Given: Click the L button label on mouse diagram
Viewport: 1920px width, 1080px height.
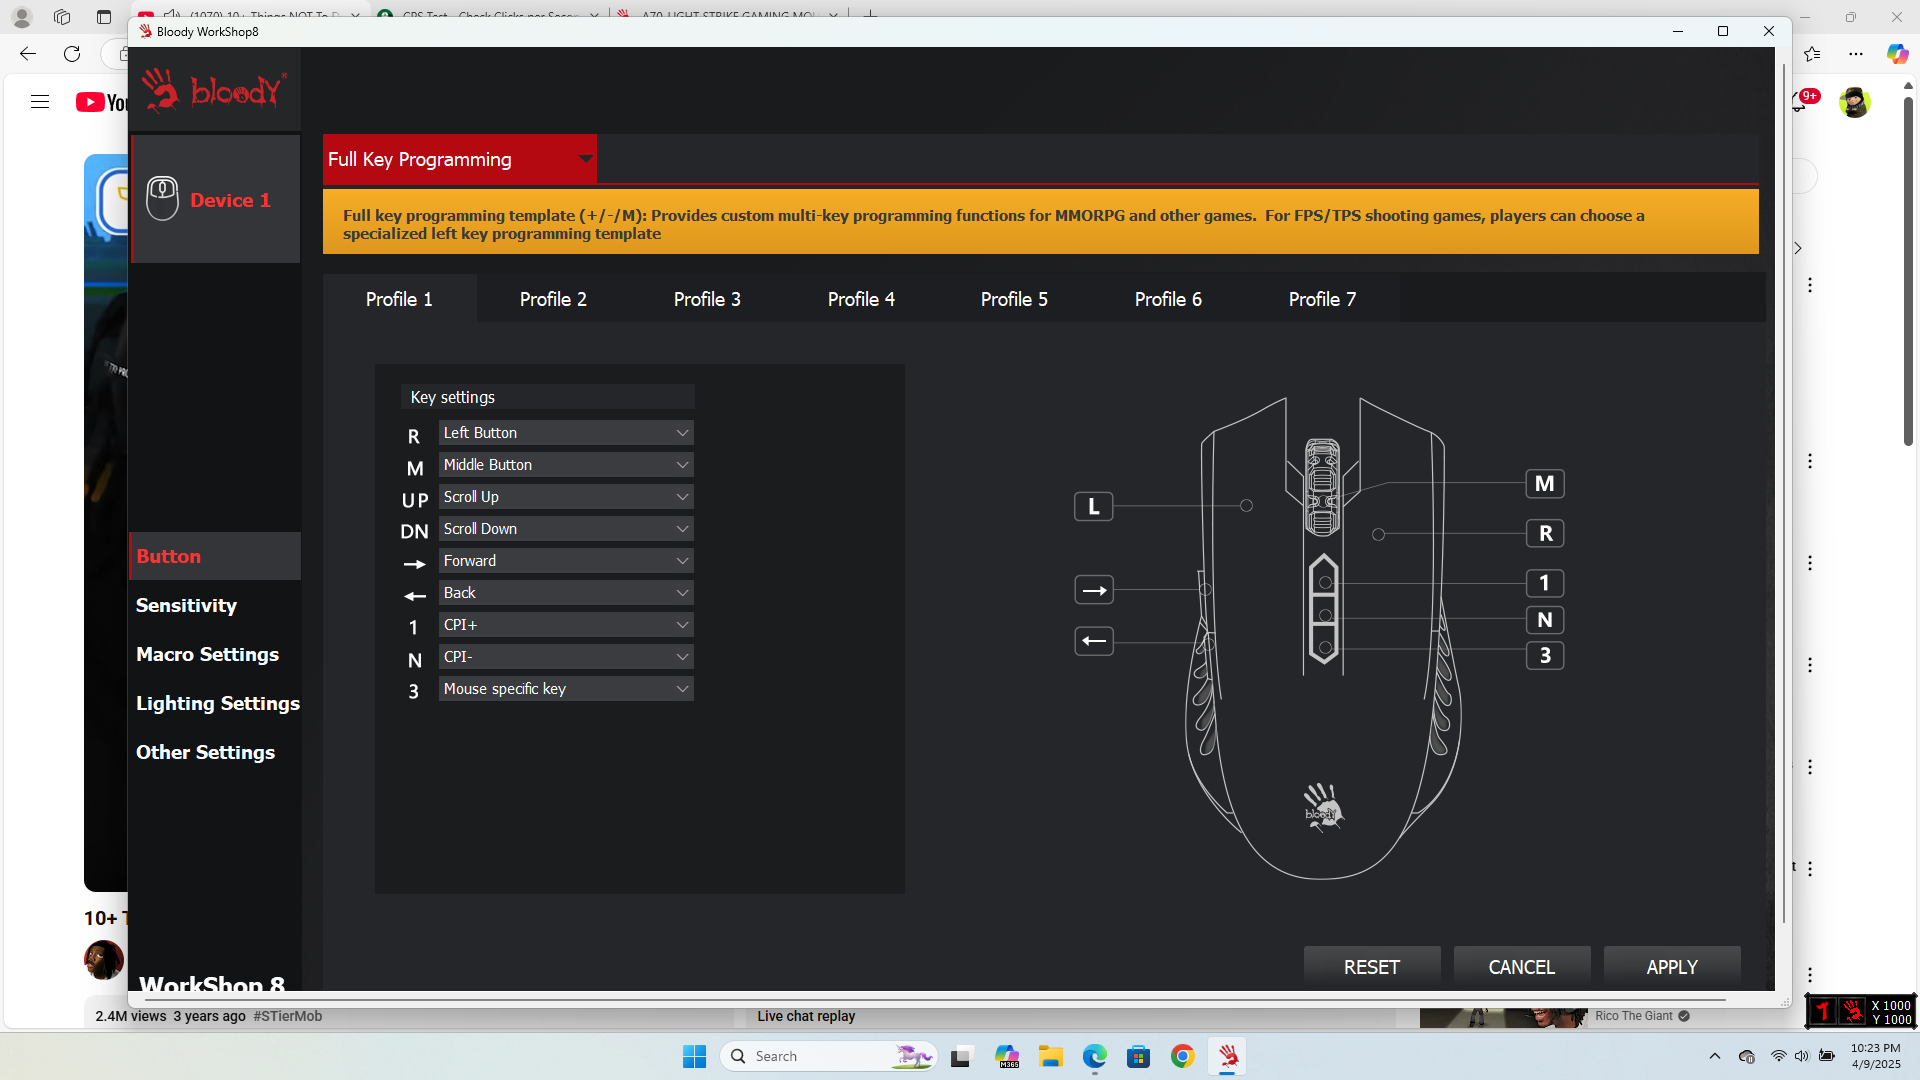Looking at the screenshot, I should coord(1093,507).
